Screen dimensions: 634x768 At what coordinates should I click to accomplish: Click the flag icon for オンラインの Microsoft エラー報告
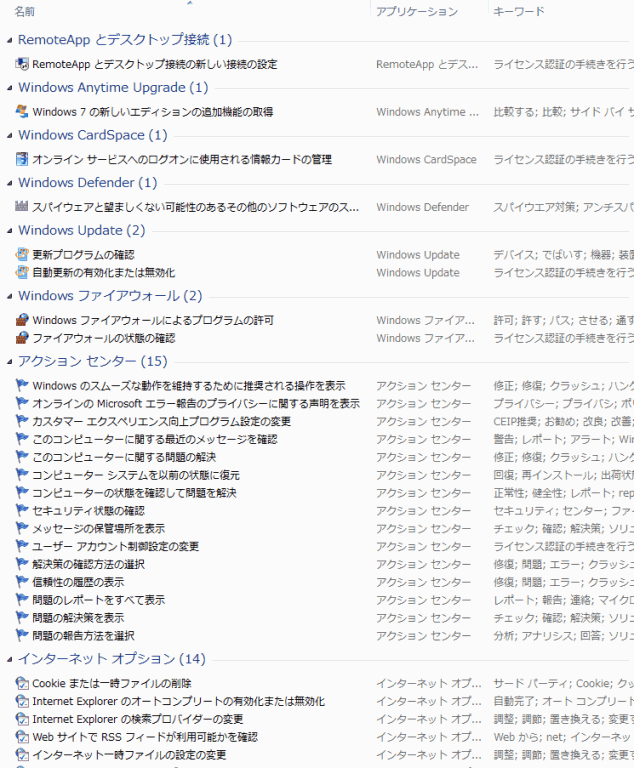22,403
